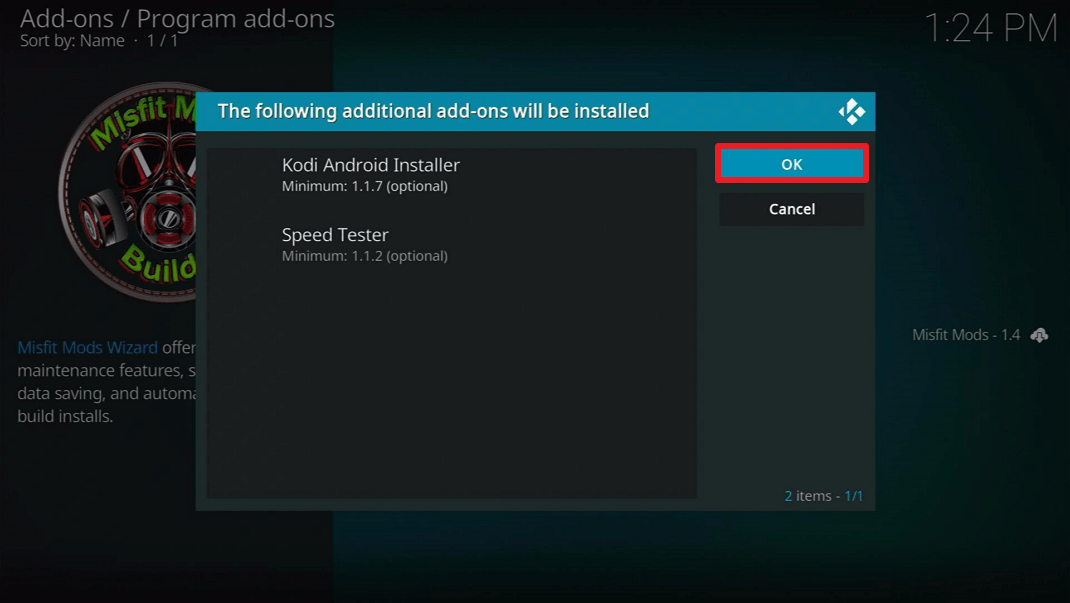Screen dimensions: 1070x603
Task: Click the Cancel button
Action: tap(792, 209)
